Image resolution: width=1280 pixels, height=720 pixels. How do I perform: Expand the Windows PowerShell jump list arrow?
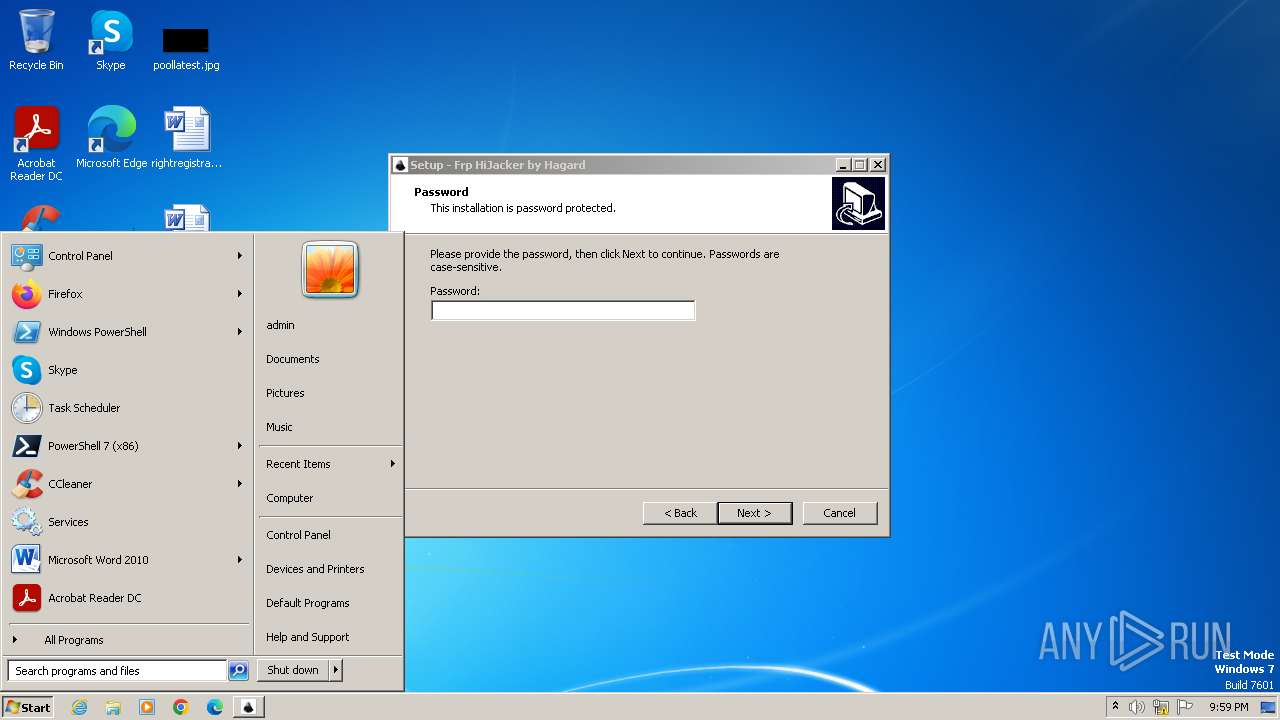tap(240, 332)
